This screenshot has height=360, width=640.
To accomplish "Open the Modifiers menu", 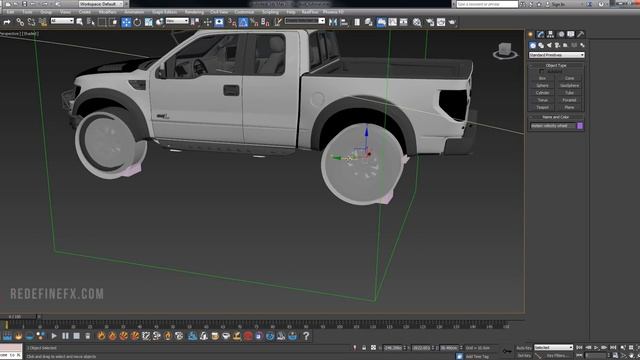I will coord(107,12).
